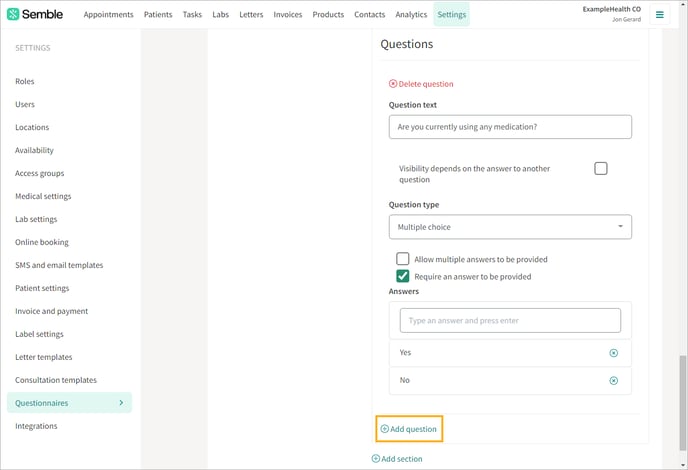Open Consultation templates settings
Screen dimensions: 688x470
[x=56, y=380]
